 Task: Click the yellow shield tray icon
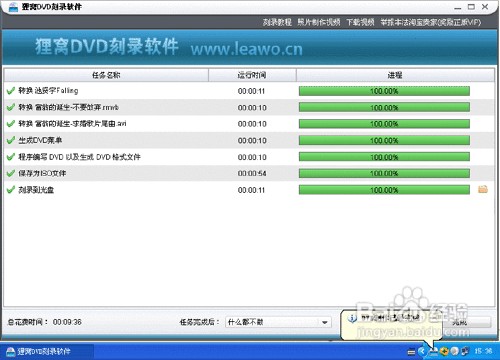444,351
